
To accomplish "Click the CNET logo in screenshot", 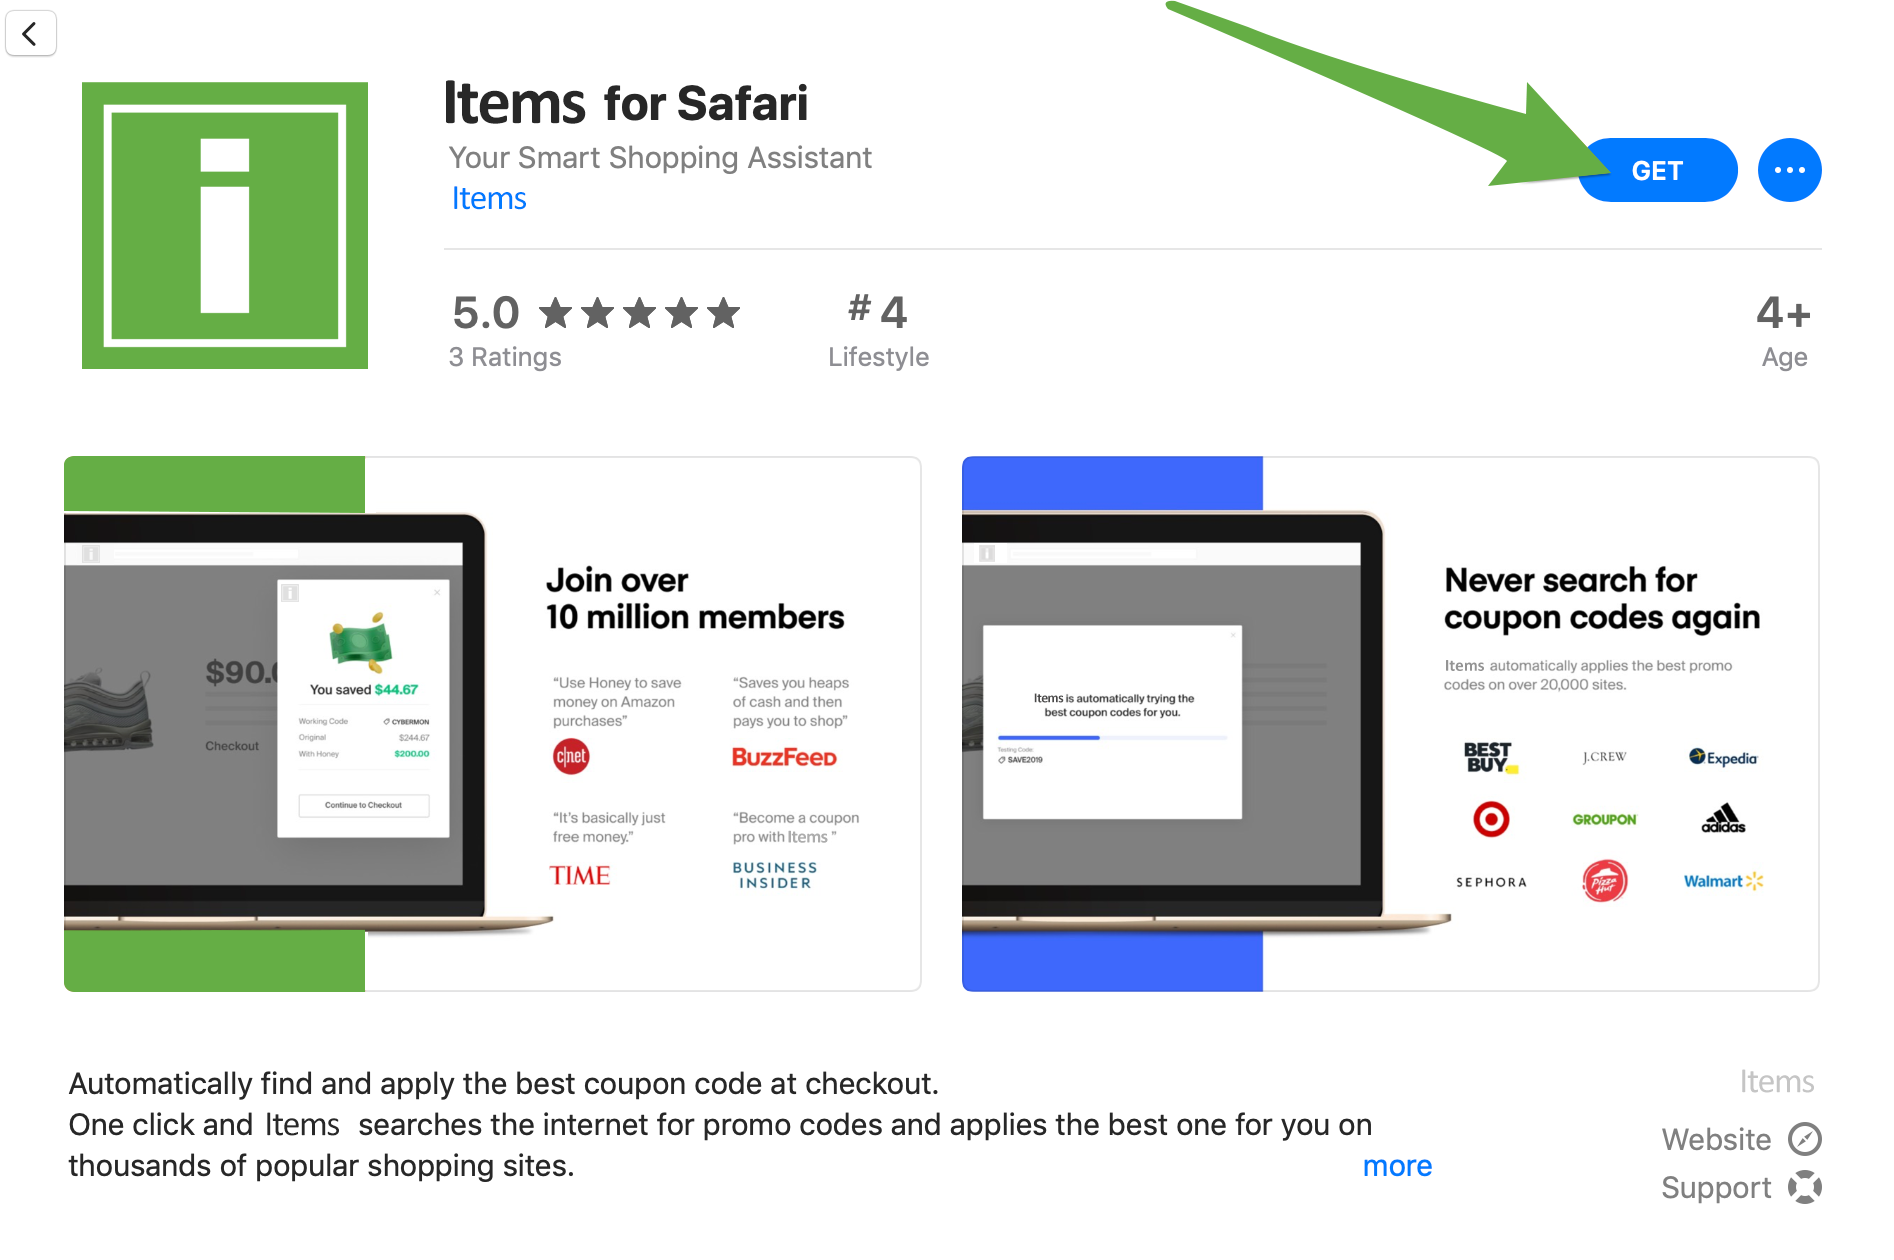I will tap(571, 756).
